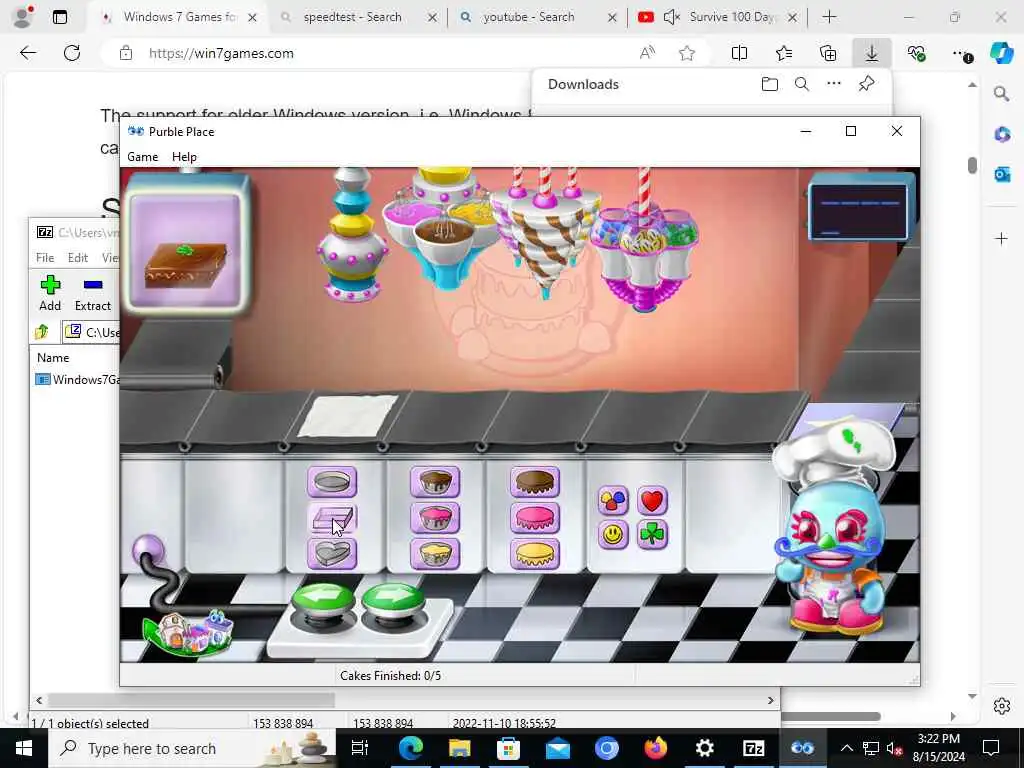
Task: Switch to Windows 7 Games browser tab
Action: pyautogui.click(x=179, y=17)
